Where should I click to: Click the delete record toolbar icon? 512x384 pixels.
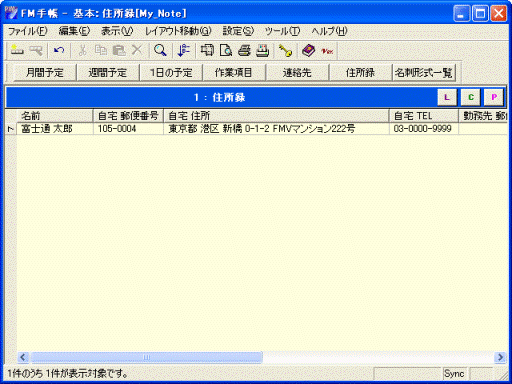[36, 50]
